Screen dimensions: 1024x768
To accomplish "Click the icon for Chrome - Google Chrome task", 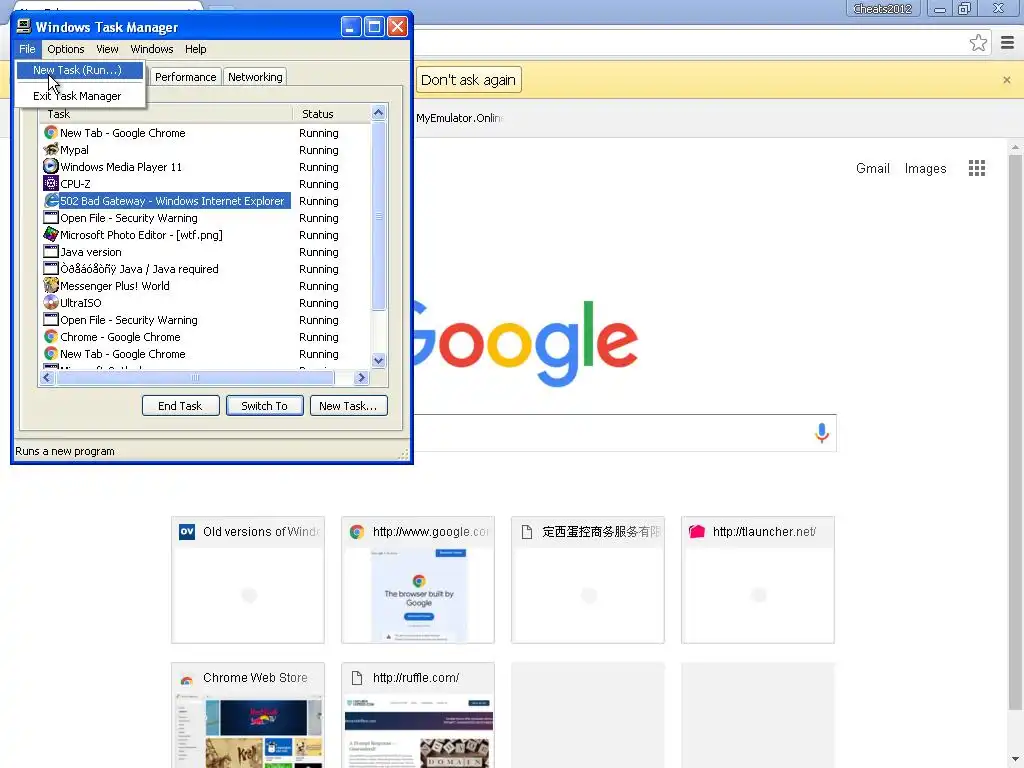I will (x=51, y=336).
